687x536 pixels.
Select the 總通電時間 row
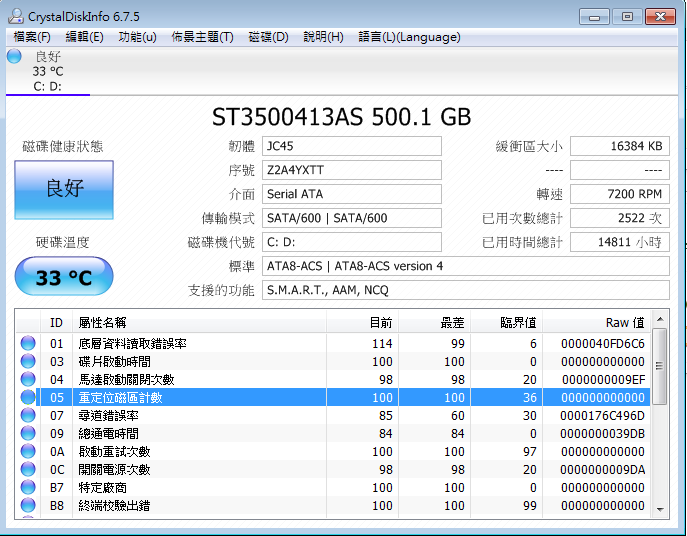(x=333, y=433)
